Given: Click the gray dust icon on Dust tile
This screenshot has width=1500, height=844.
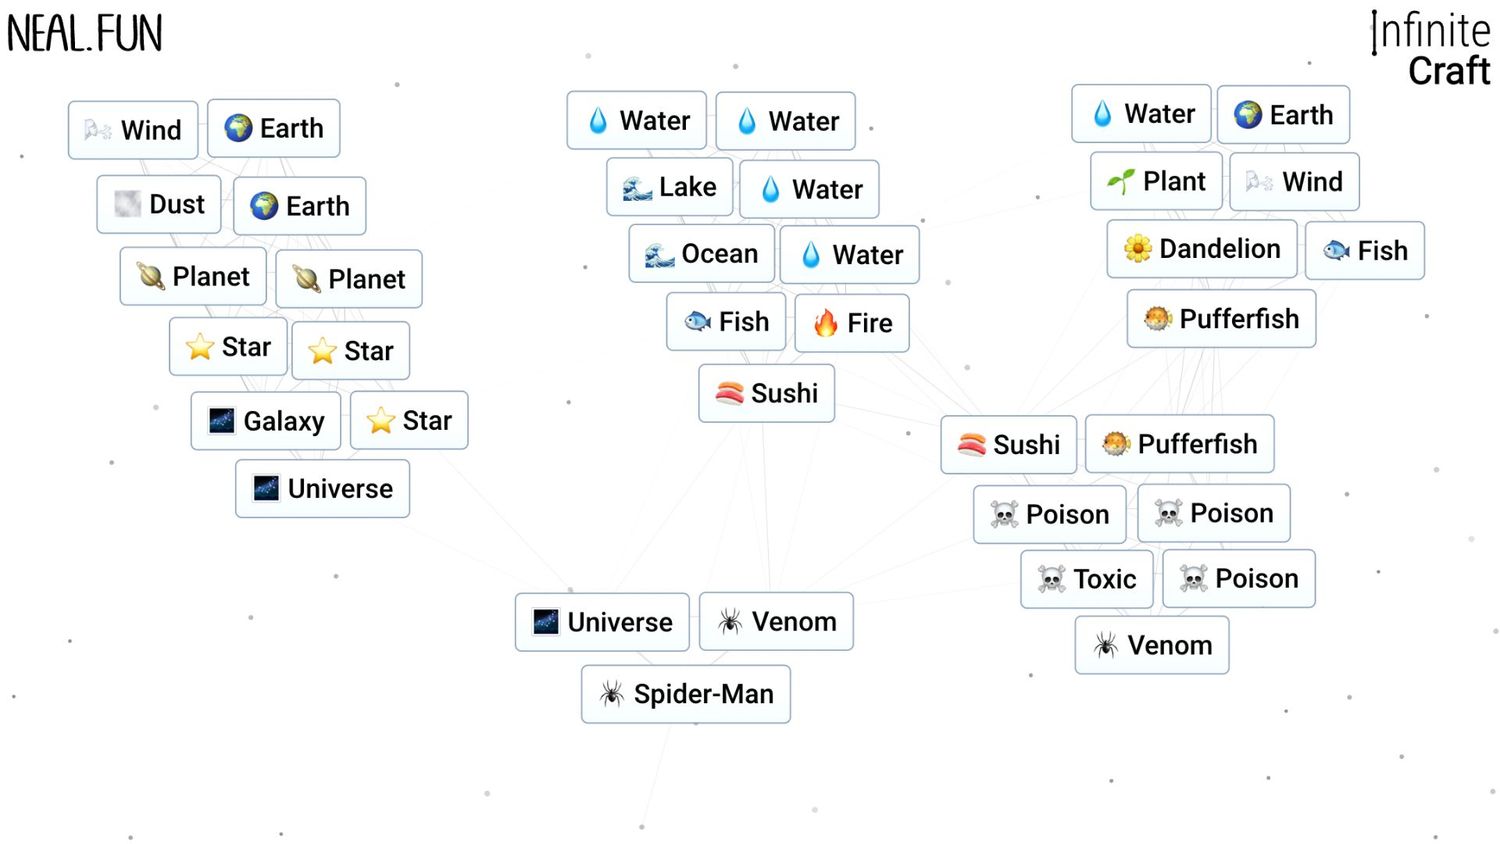Looking at the screenshot, I should point(127,205).
